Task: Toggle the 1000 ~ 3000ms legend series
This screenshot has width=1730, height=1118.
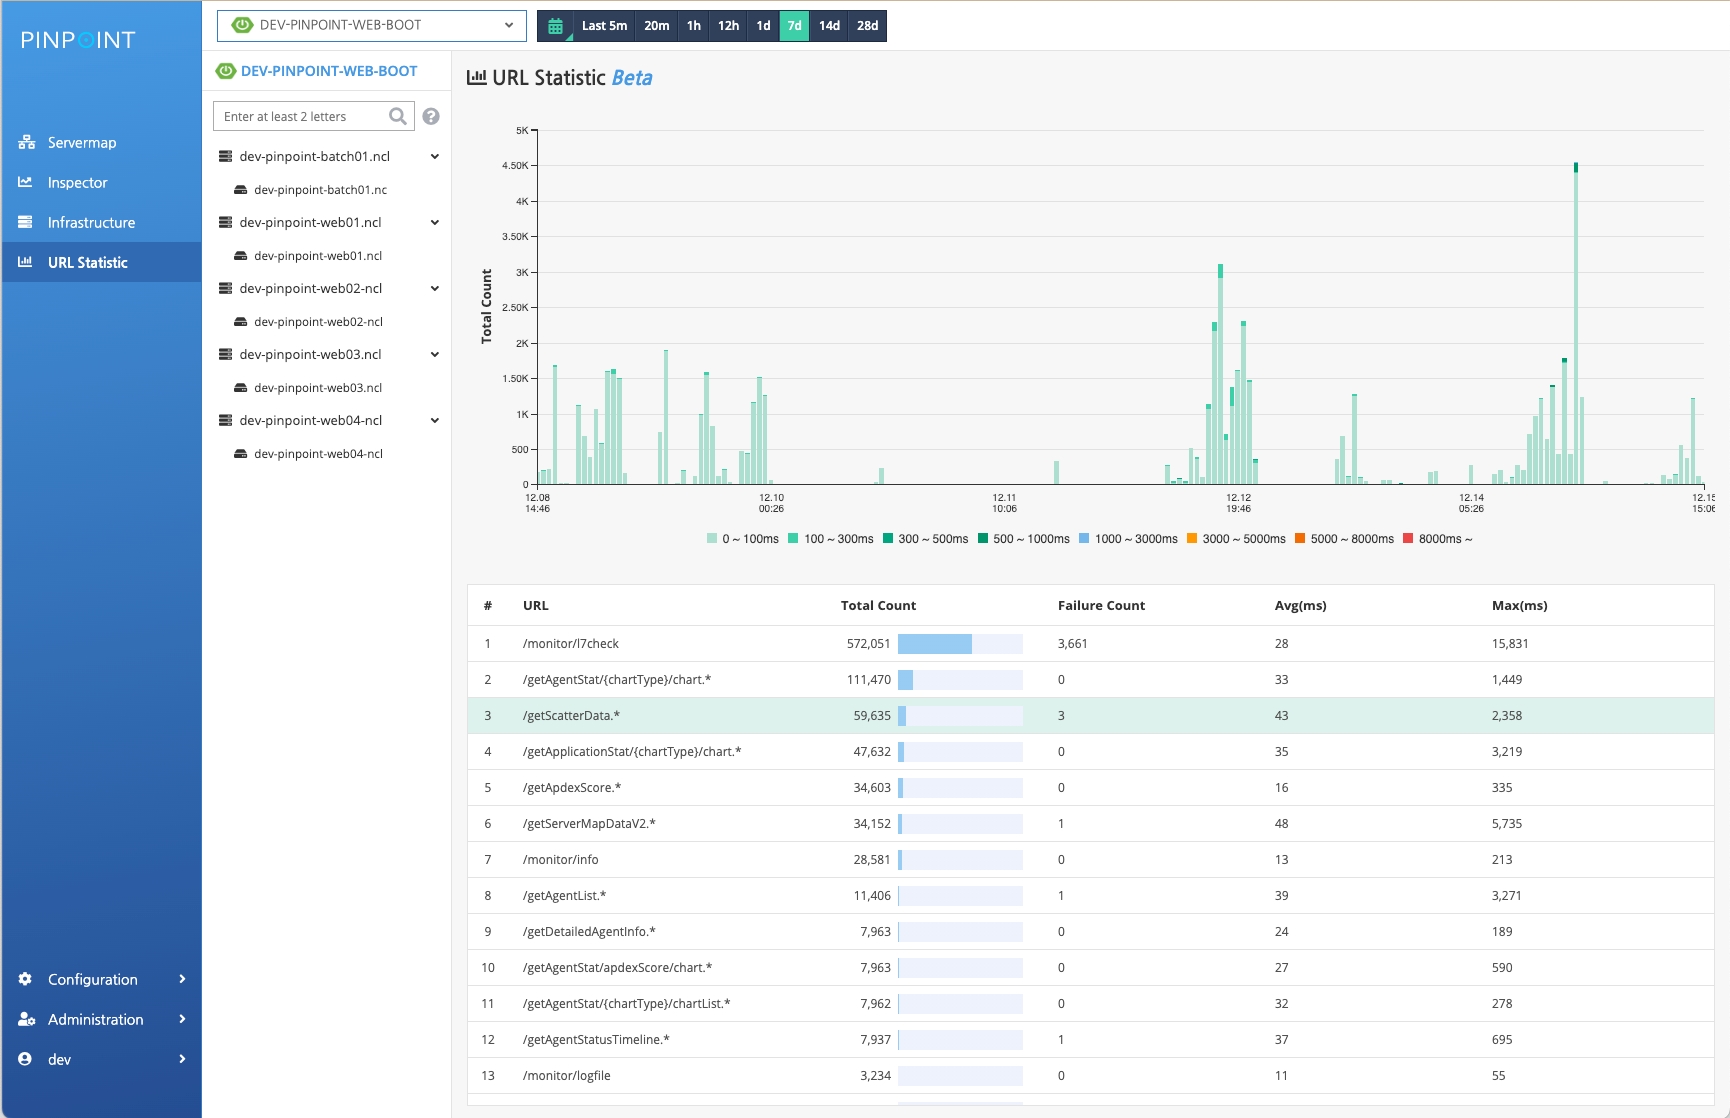Action: point(1128,539)
